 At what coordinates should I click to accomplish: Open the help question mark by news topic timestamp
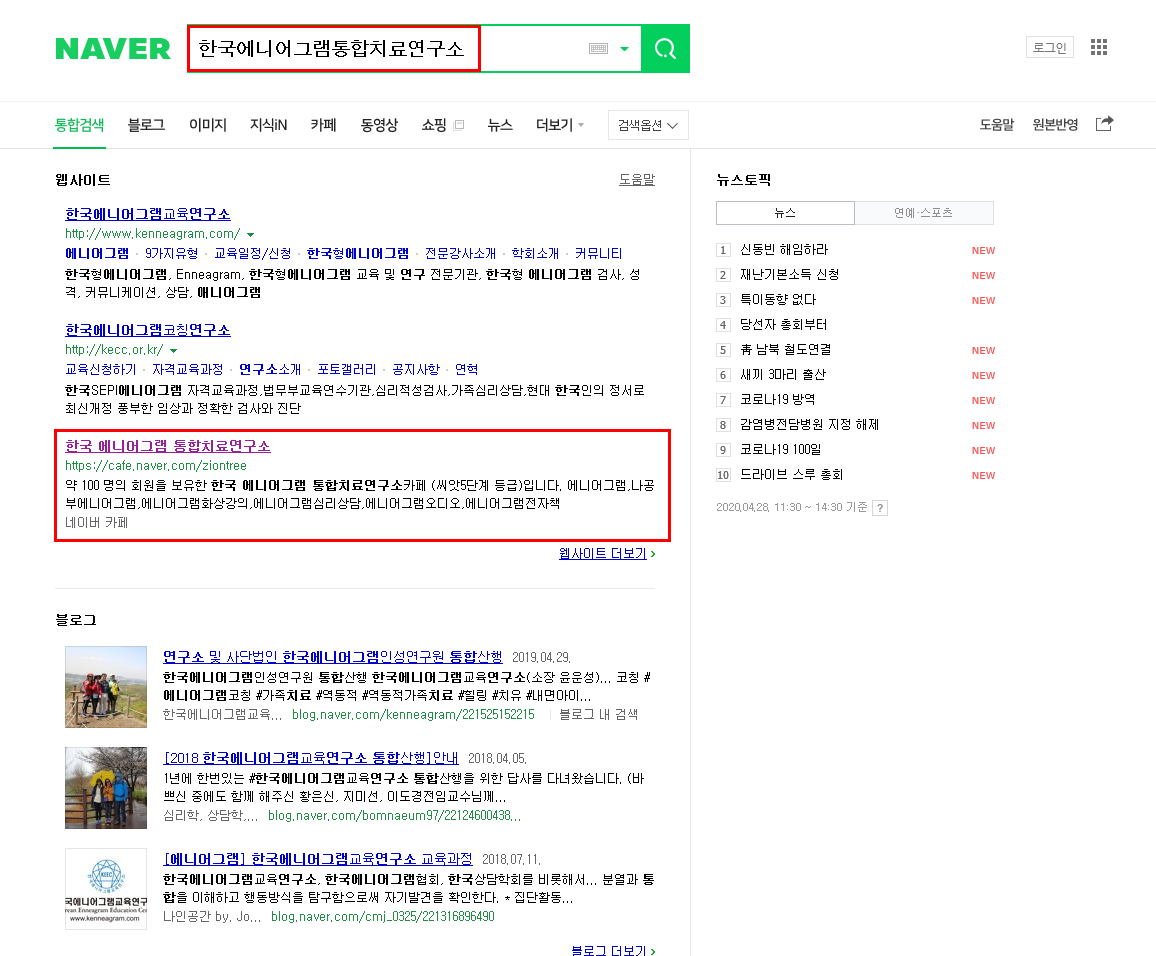tap(880, 507)
